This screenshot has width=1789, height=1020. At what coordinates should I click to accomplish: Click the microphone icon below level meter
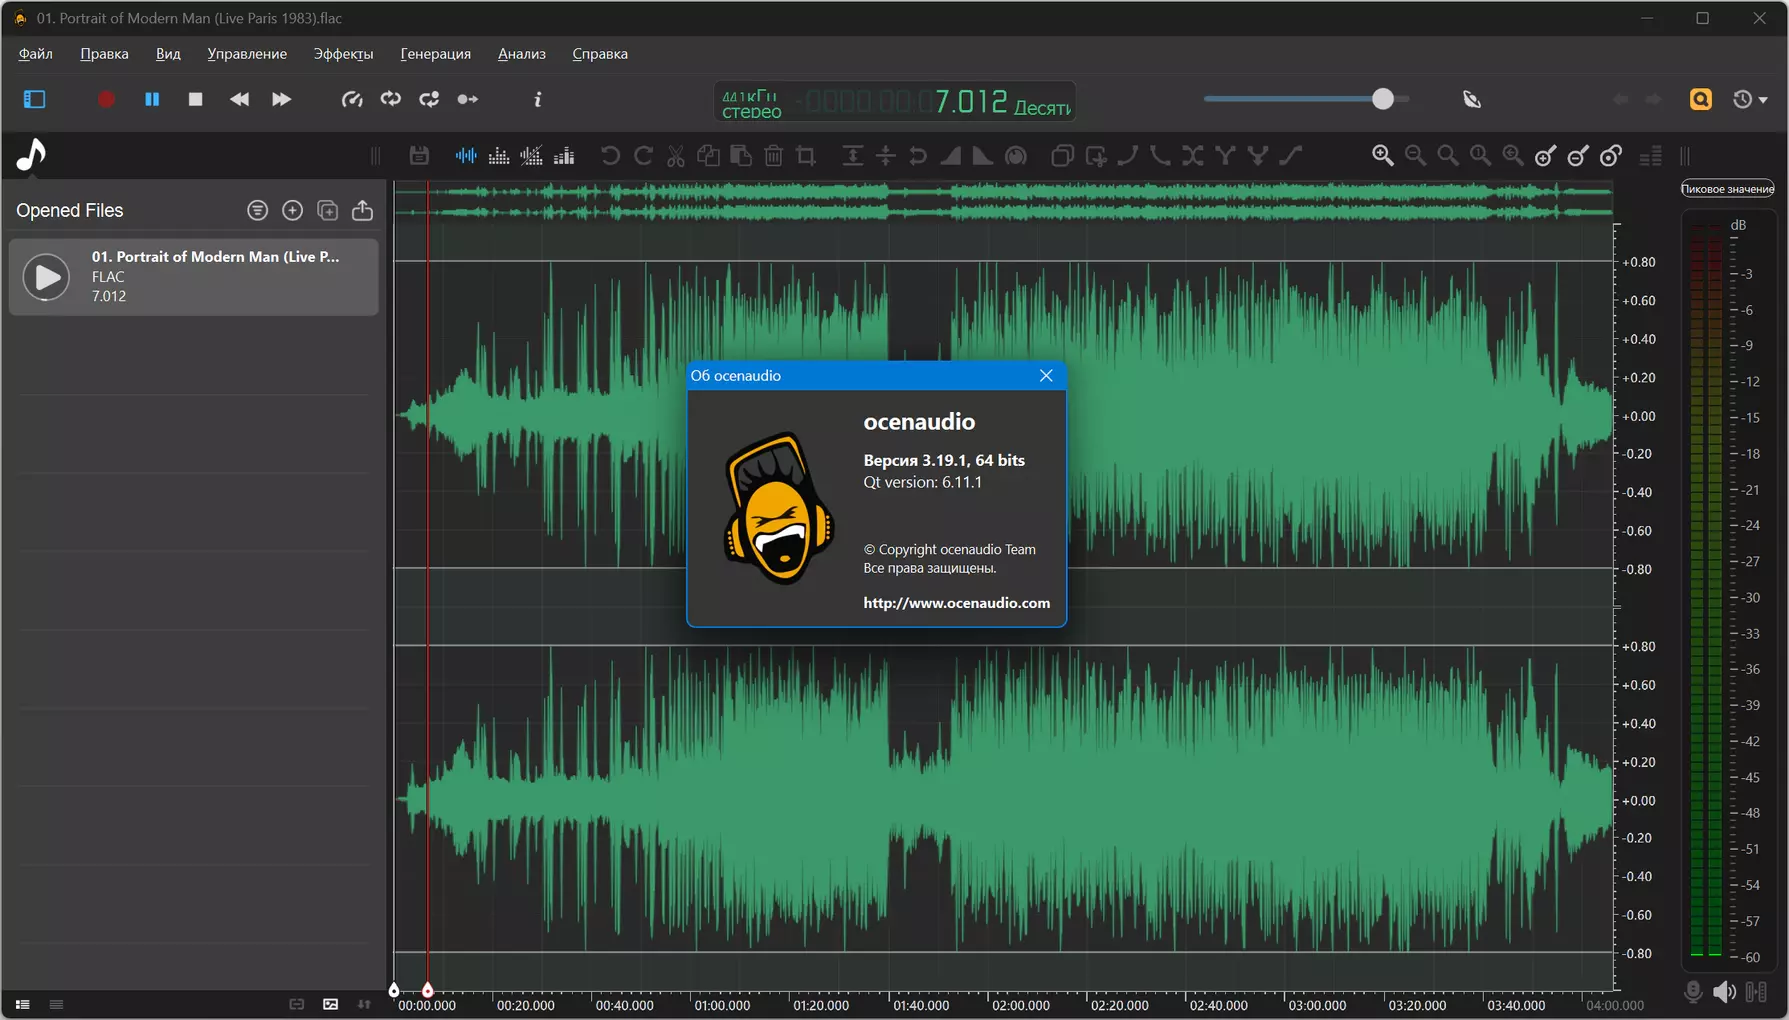pyautogui.click(x=1692, y=992)
